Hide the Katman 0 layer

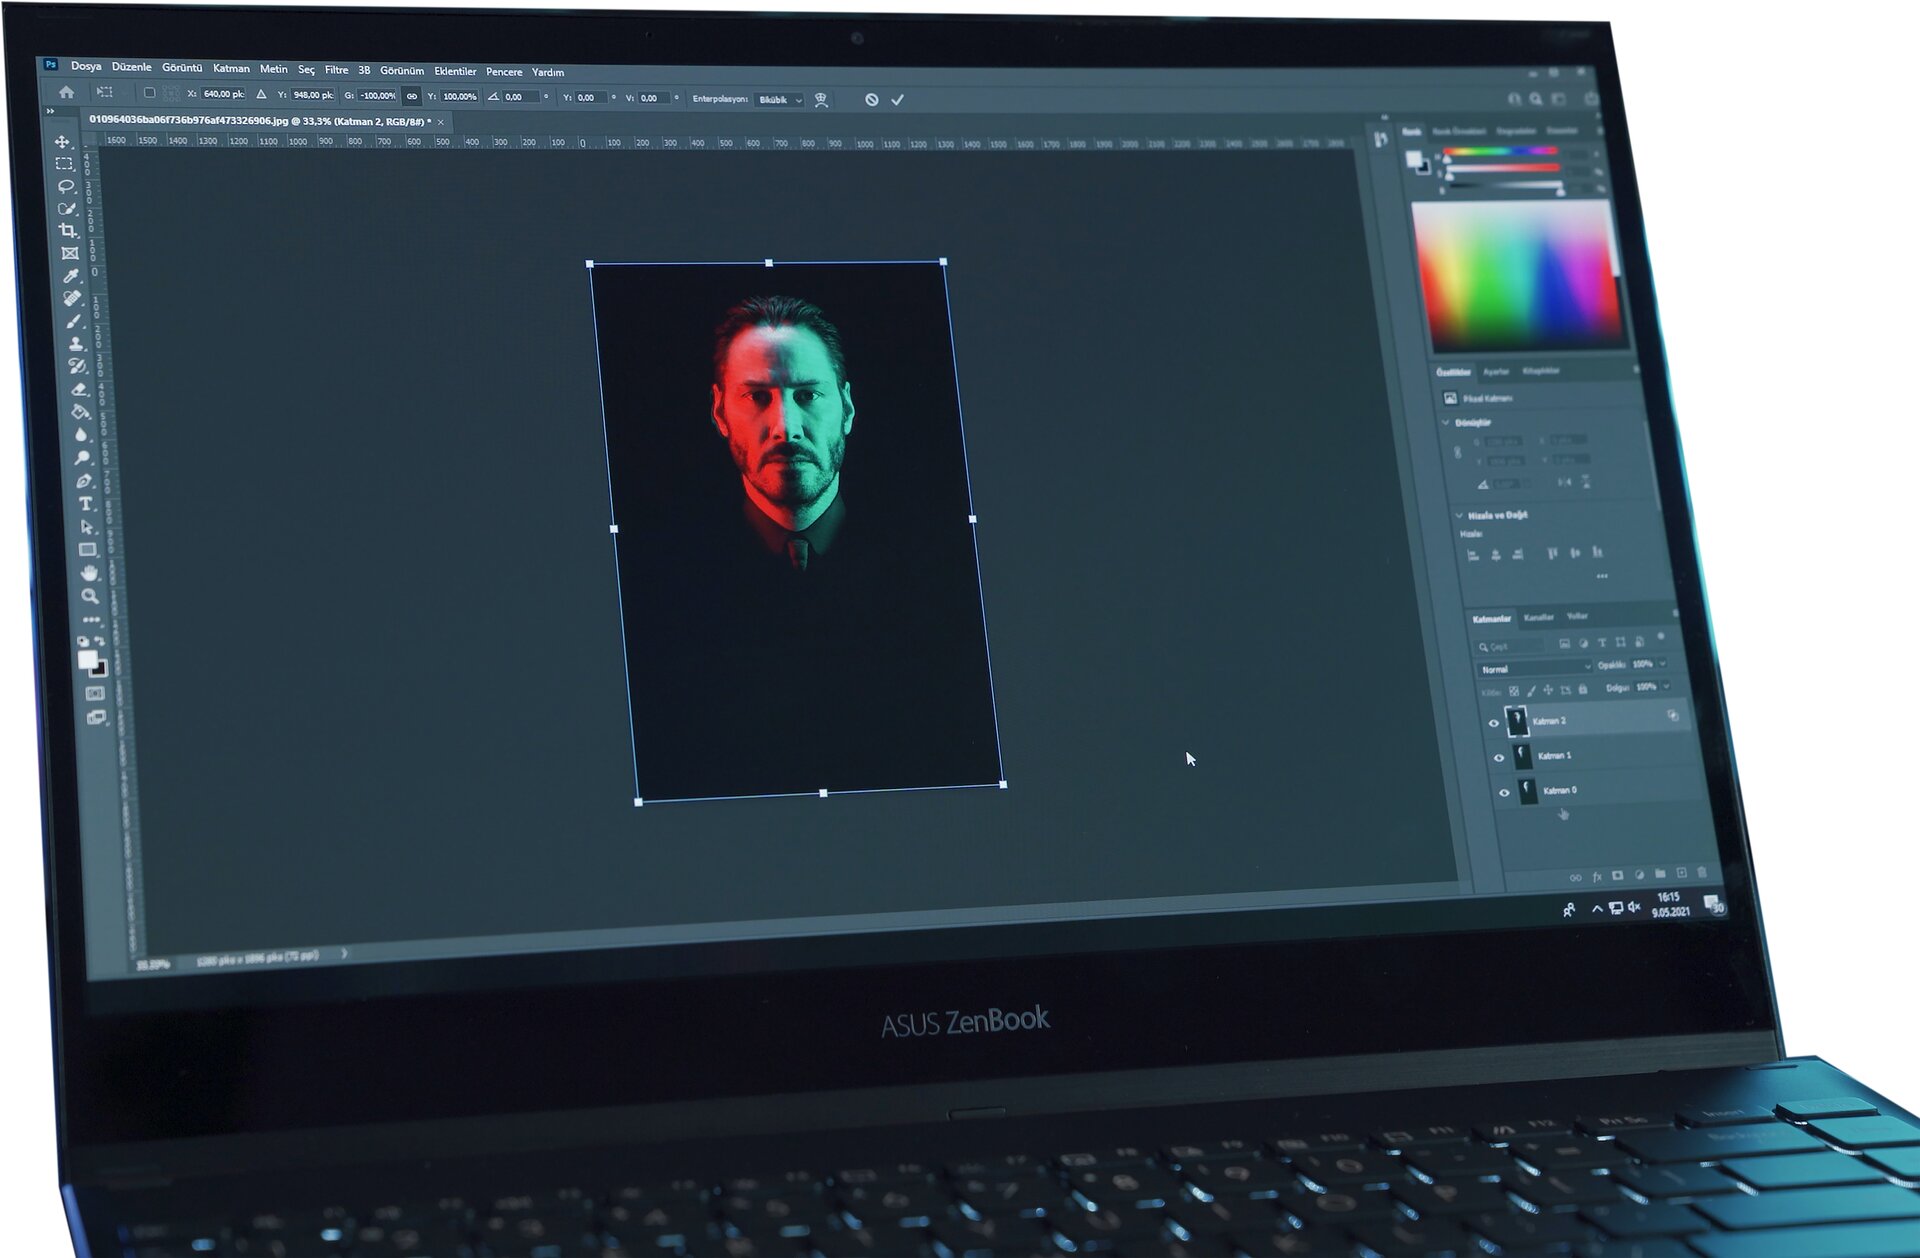(1505, 792)
